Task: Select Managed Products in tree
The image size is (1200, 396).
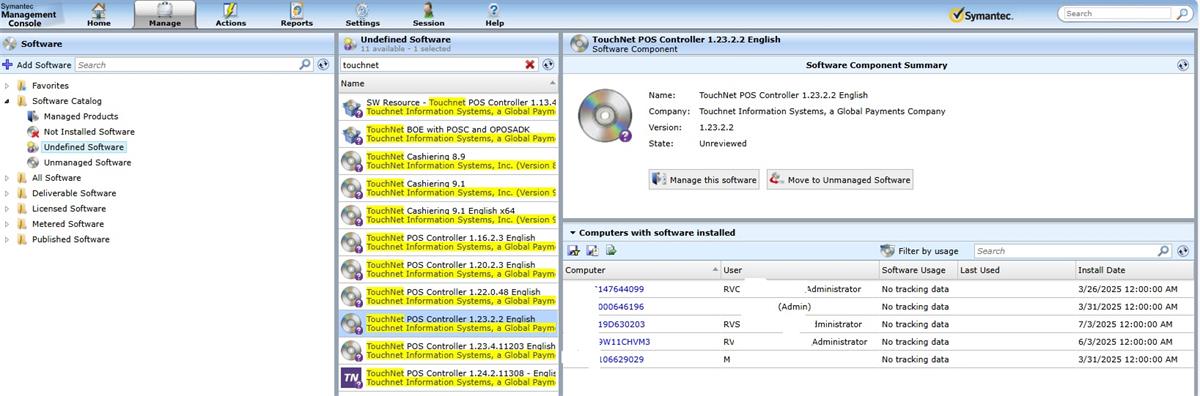Action: coord(81,116)
